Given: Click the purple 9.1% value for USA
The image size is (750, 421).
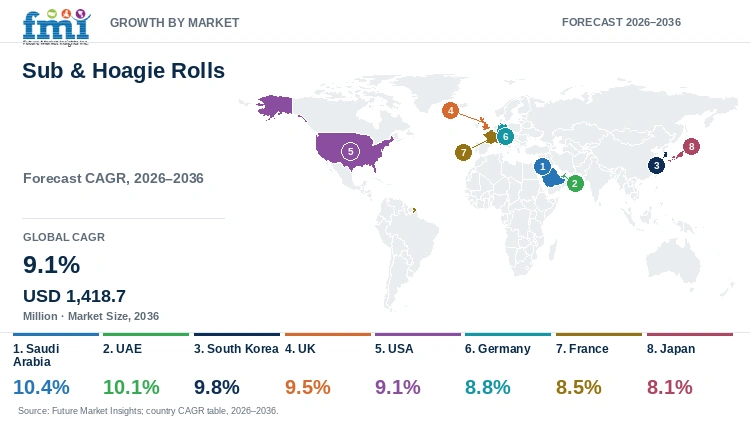Looking at the screenshot, I should point(397,387).
